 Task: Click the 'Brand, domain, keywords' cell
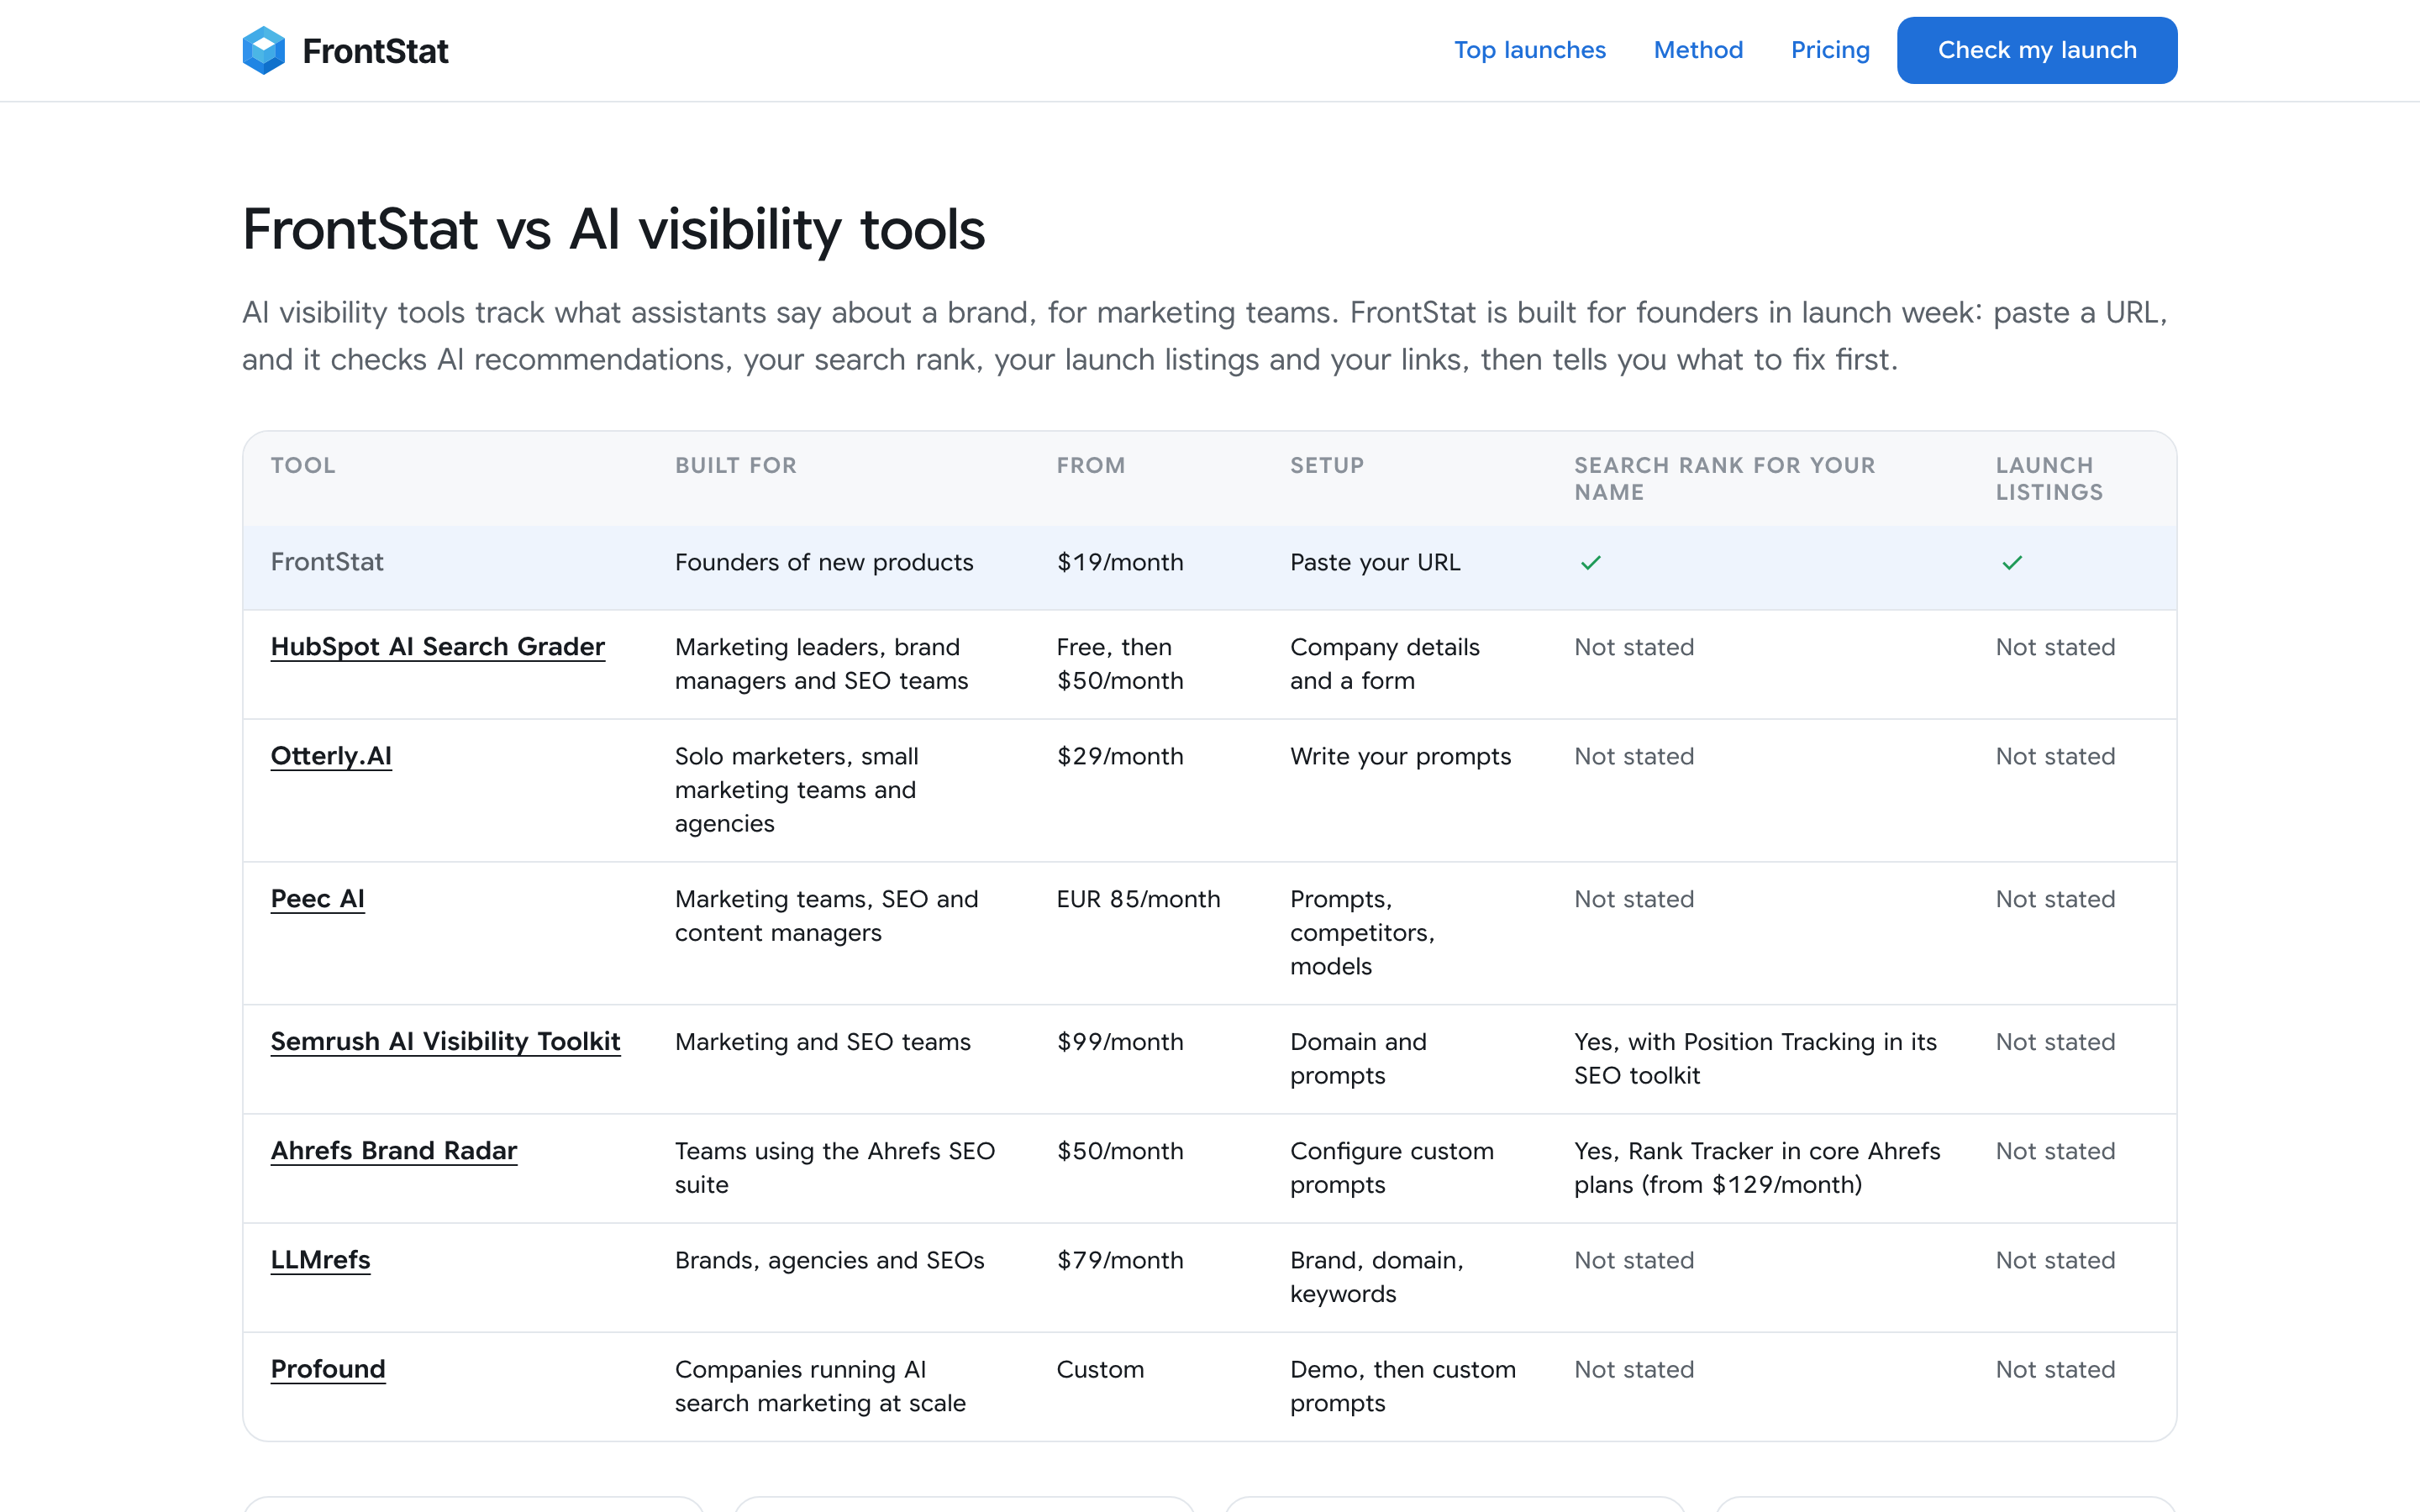tap(1377, 1277)
